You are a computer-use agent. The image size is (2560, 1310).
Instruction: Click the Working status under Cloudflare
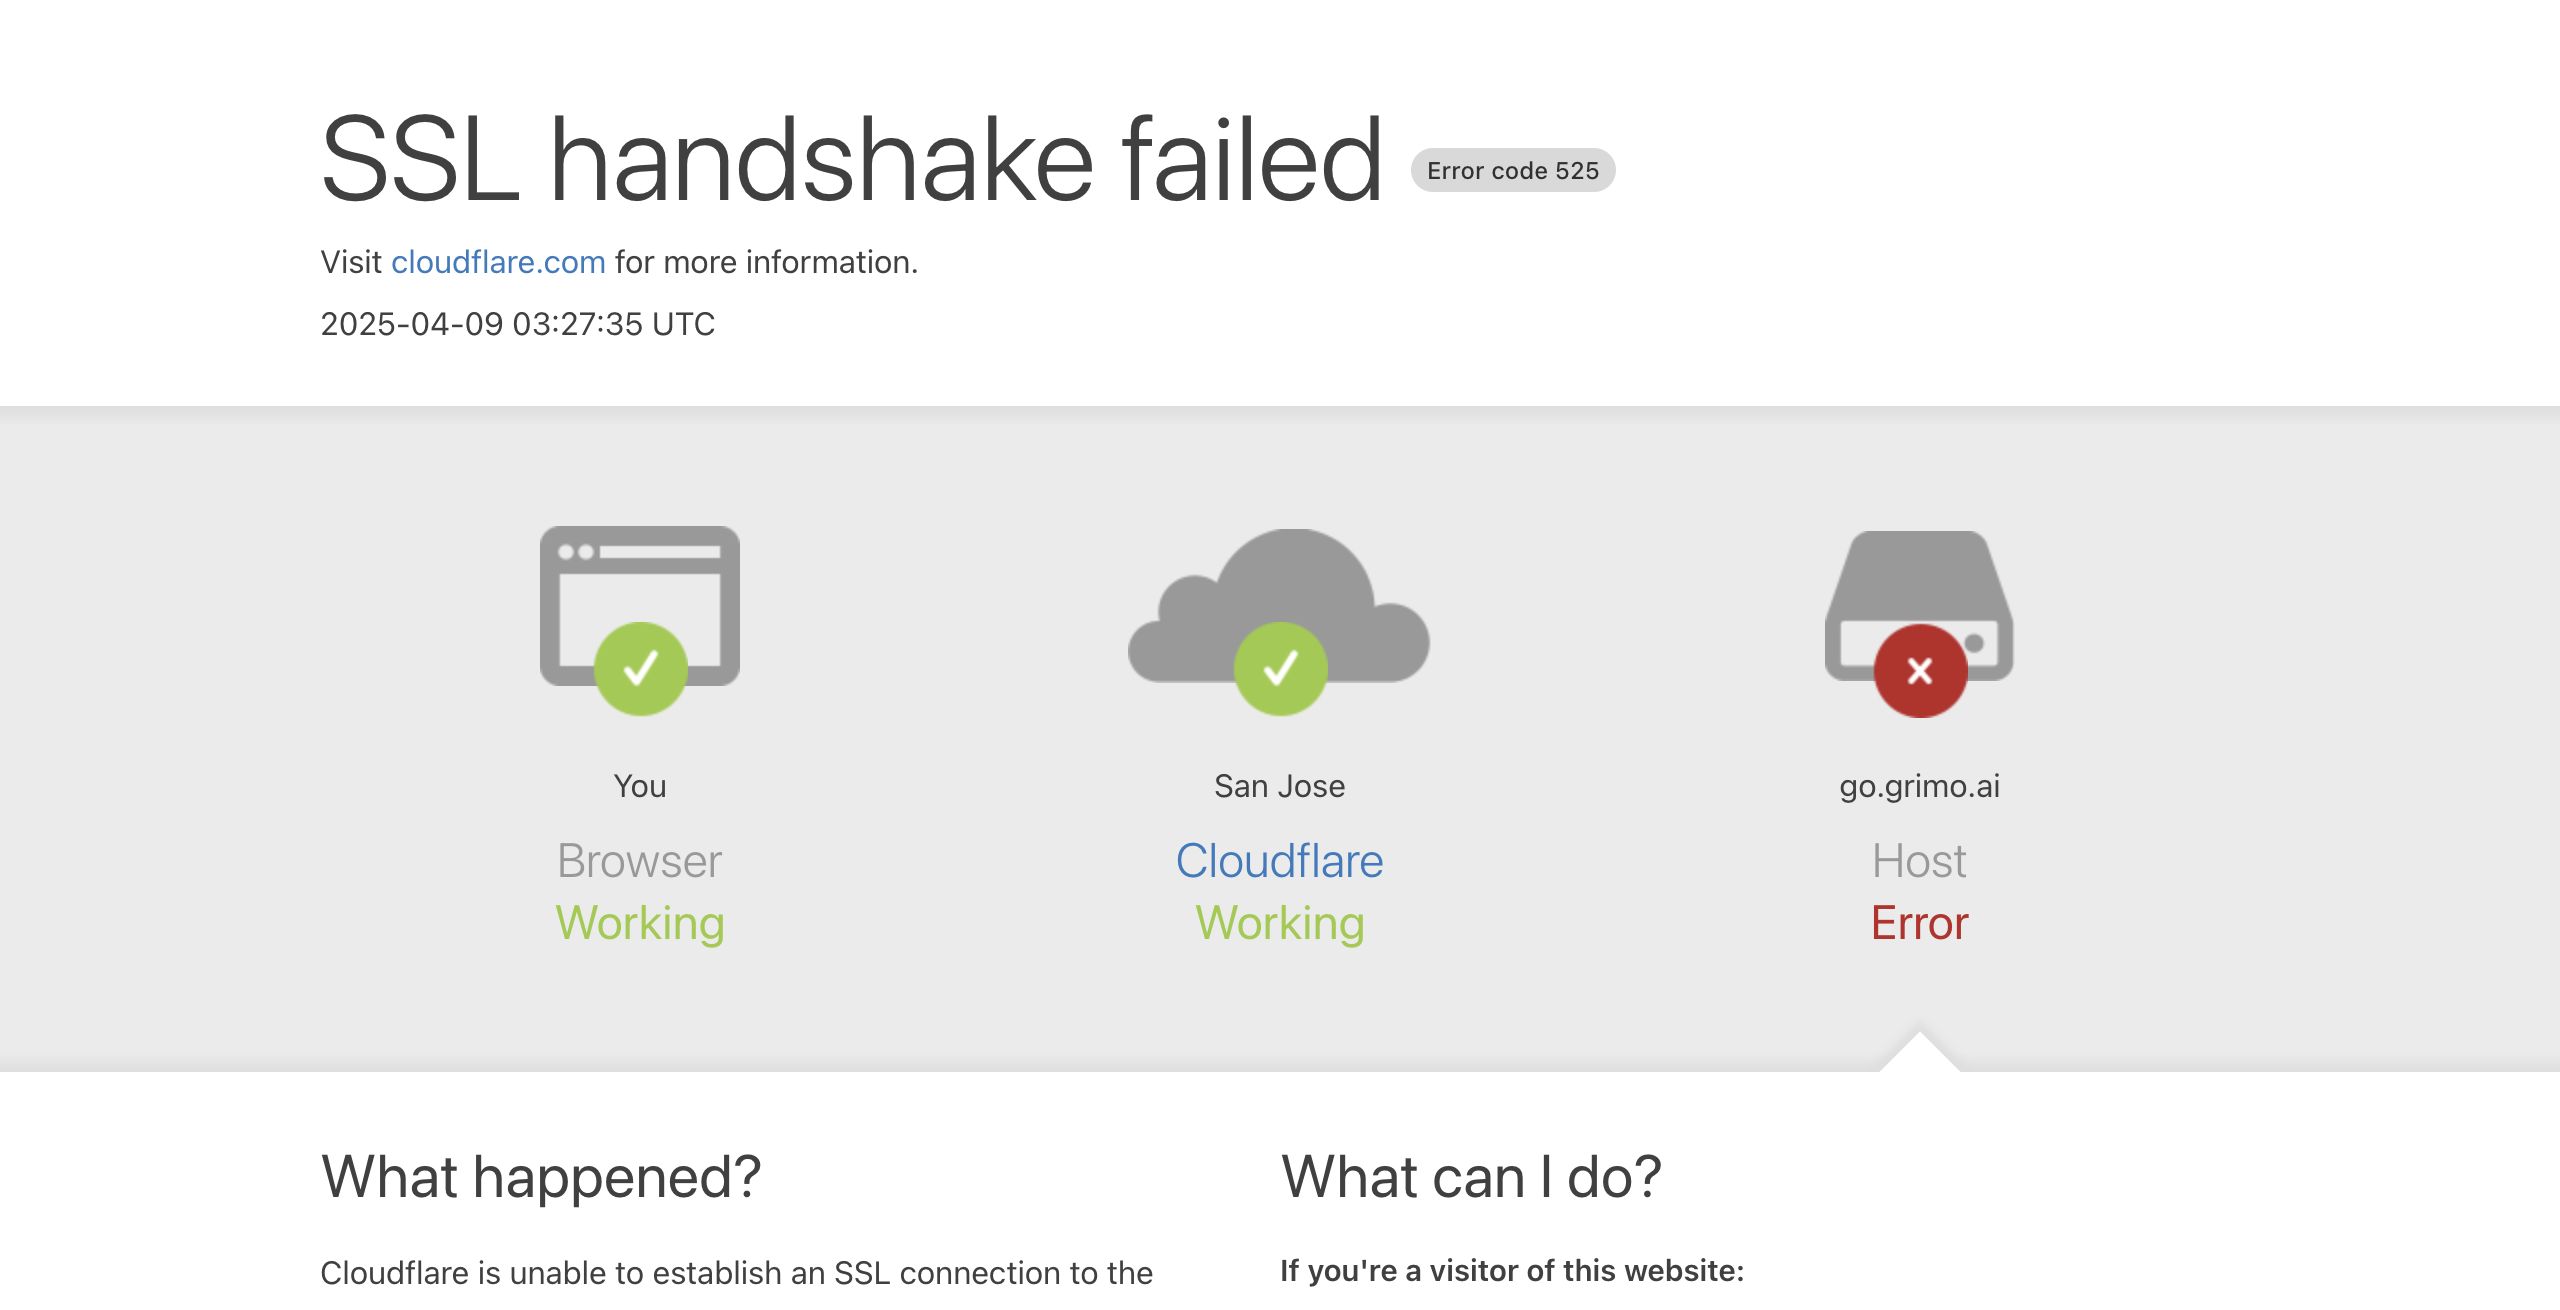(1280, 923)
